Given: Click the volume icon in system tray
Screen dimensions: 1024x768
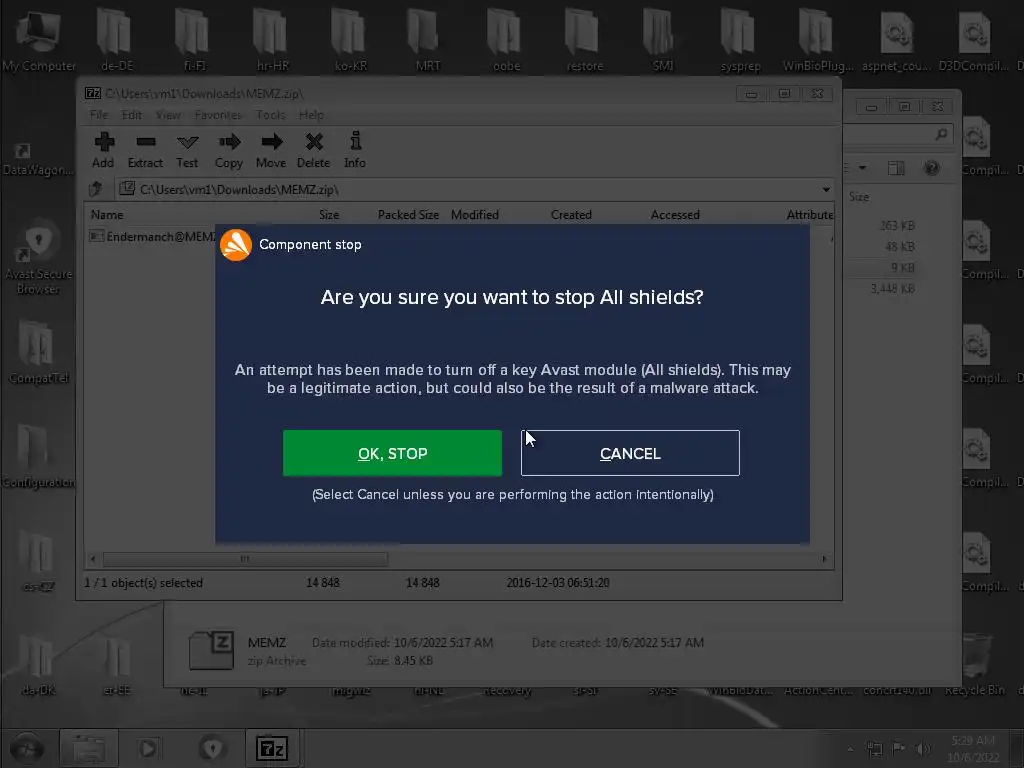Looking at the screenshot, I should [922, 748].
